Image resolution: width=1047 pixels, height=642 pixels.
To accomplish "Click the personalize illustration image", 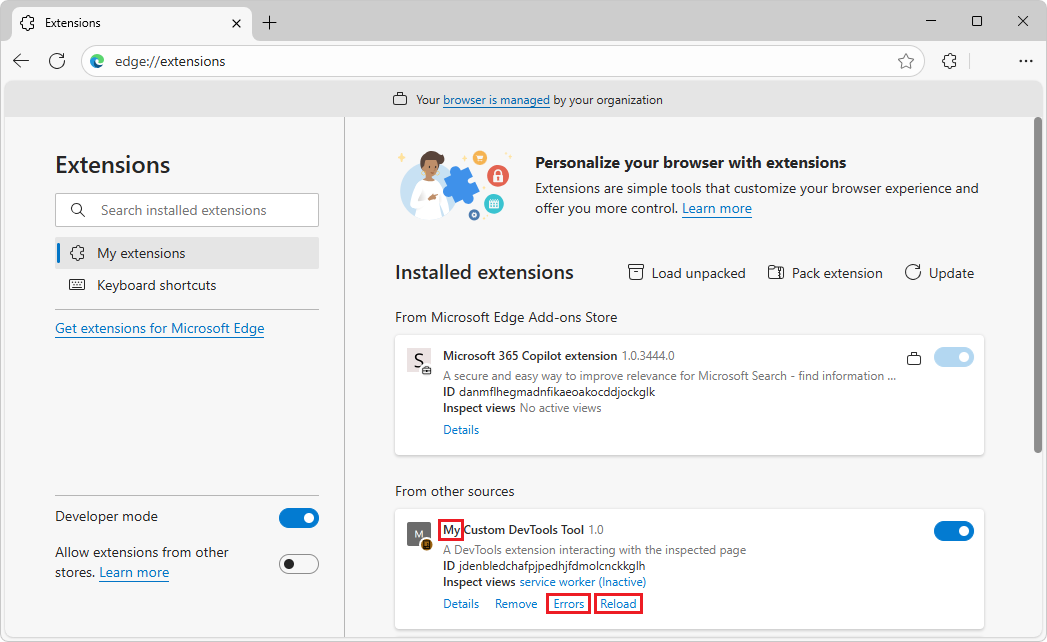I will tap(455, 185).
